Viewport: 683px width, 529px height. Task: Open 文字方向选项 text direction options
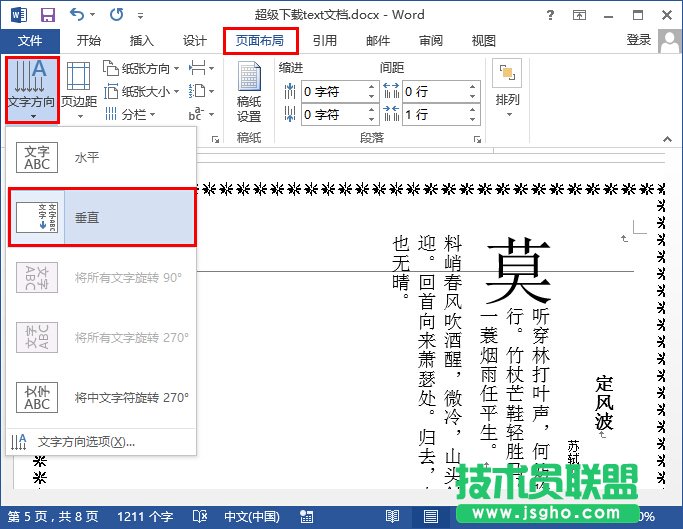85,441
